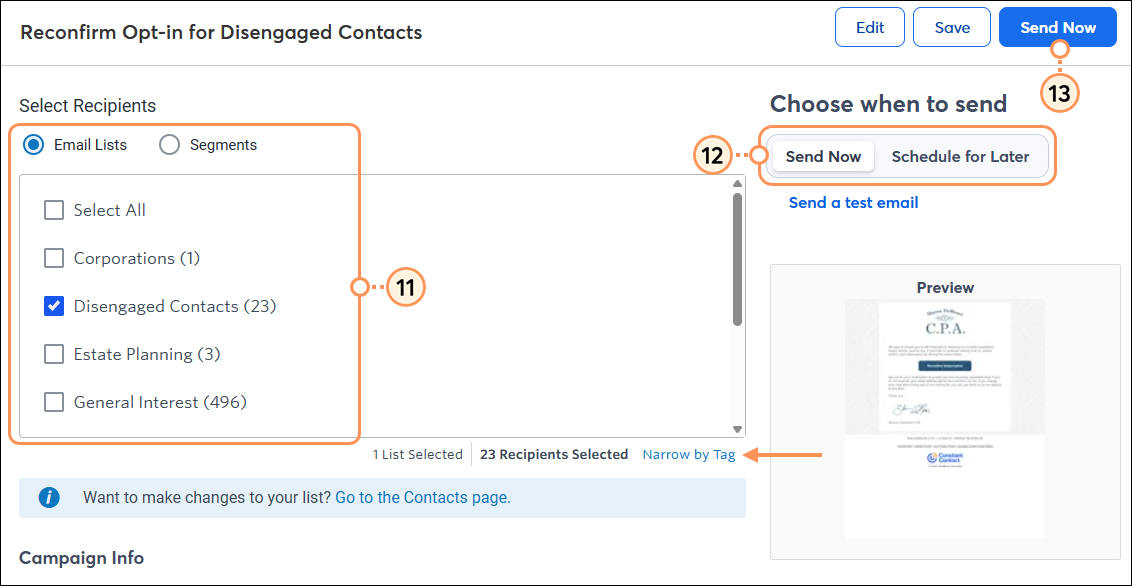Open Send a test email
The width and height of the screenshot is (1132, 586).
coord(853,202)
